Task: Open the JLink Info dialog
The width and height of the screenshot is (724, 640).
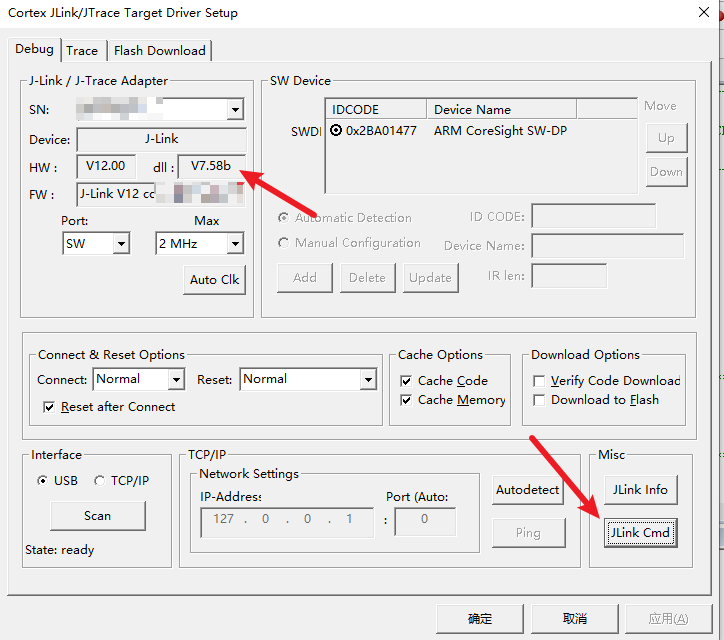Action: tap(641, 490)
